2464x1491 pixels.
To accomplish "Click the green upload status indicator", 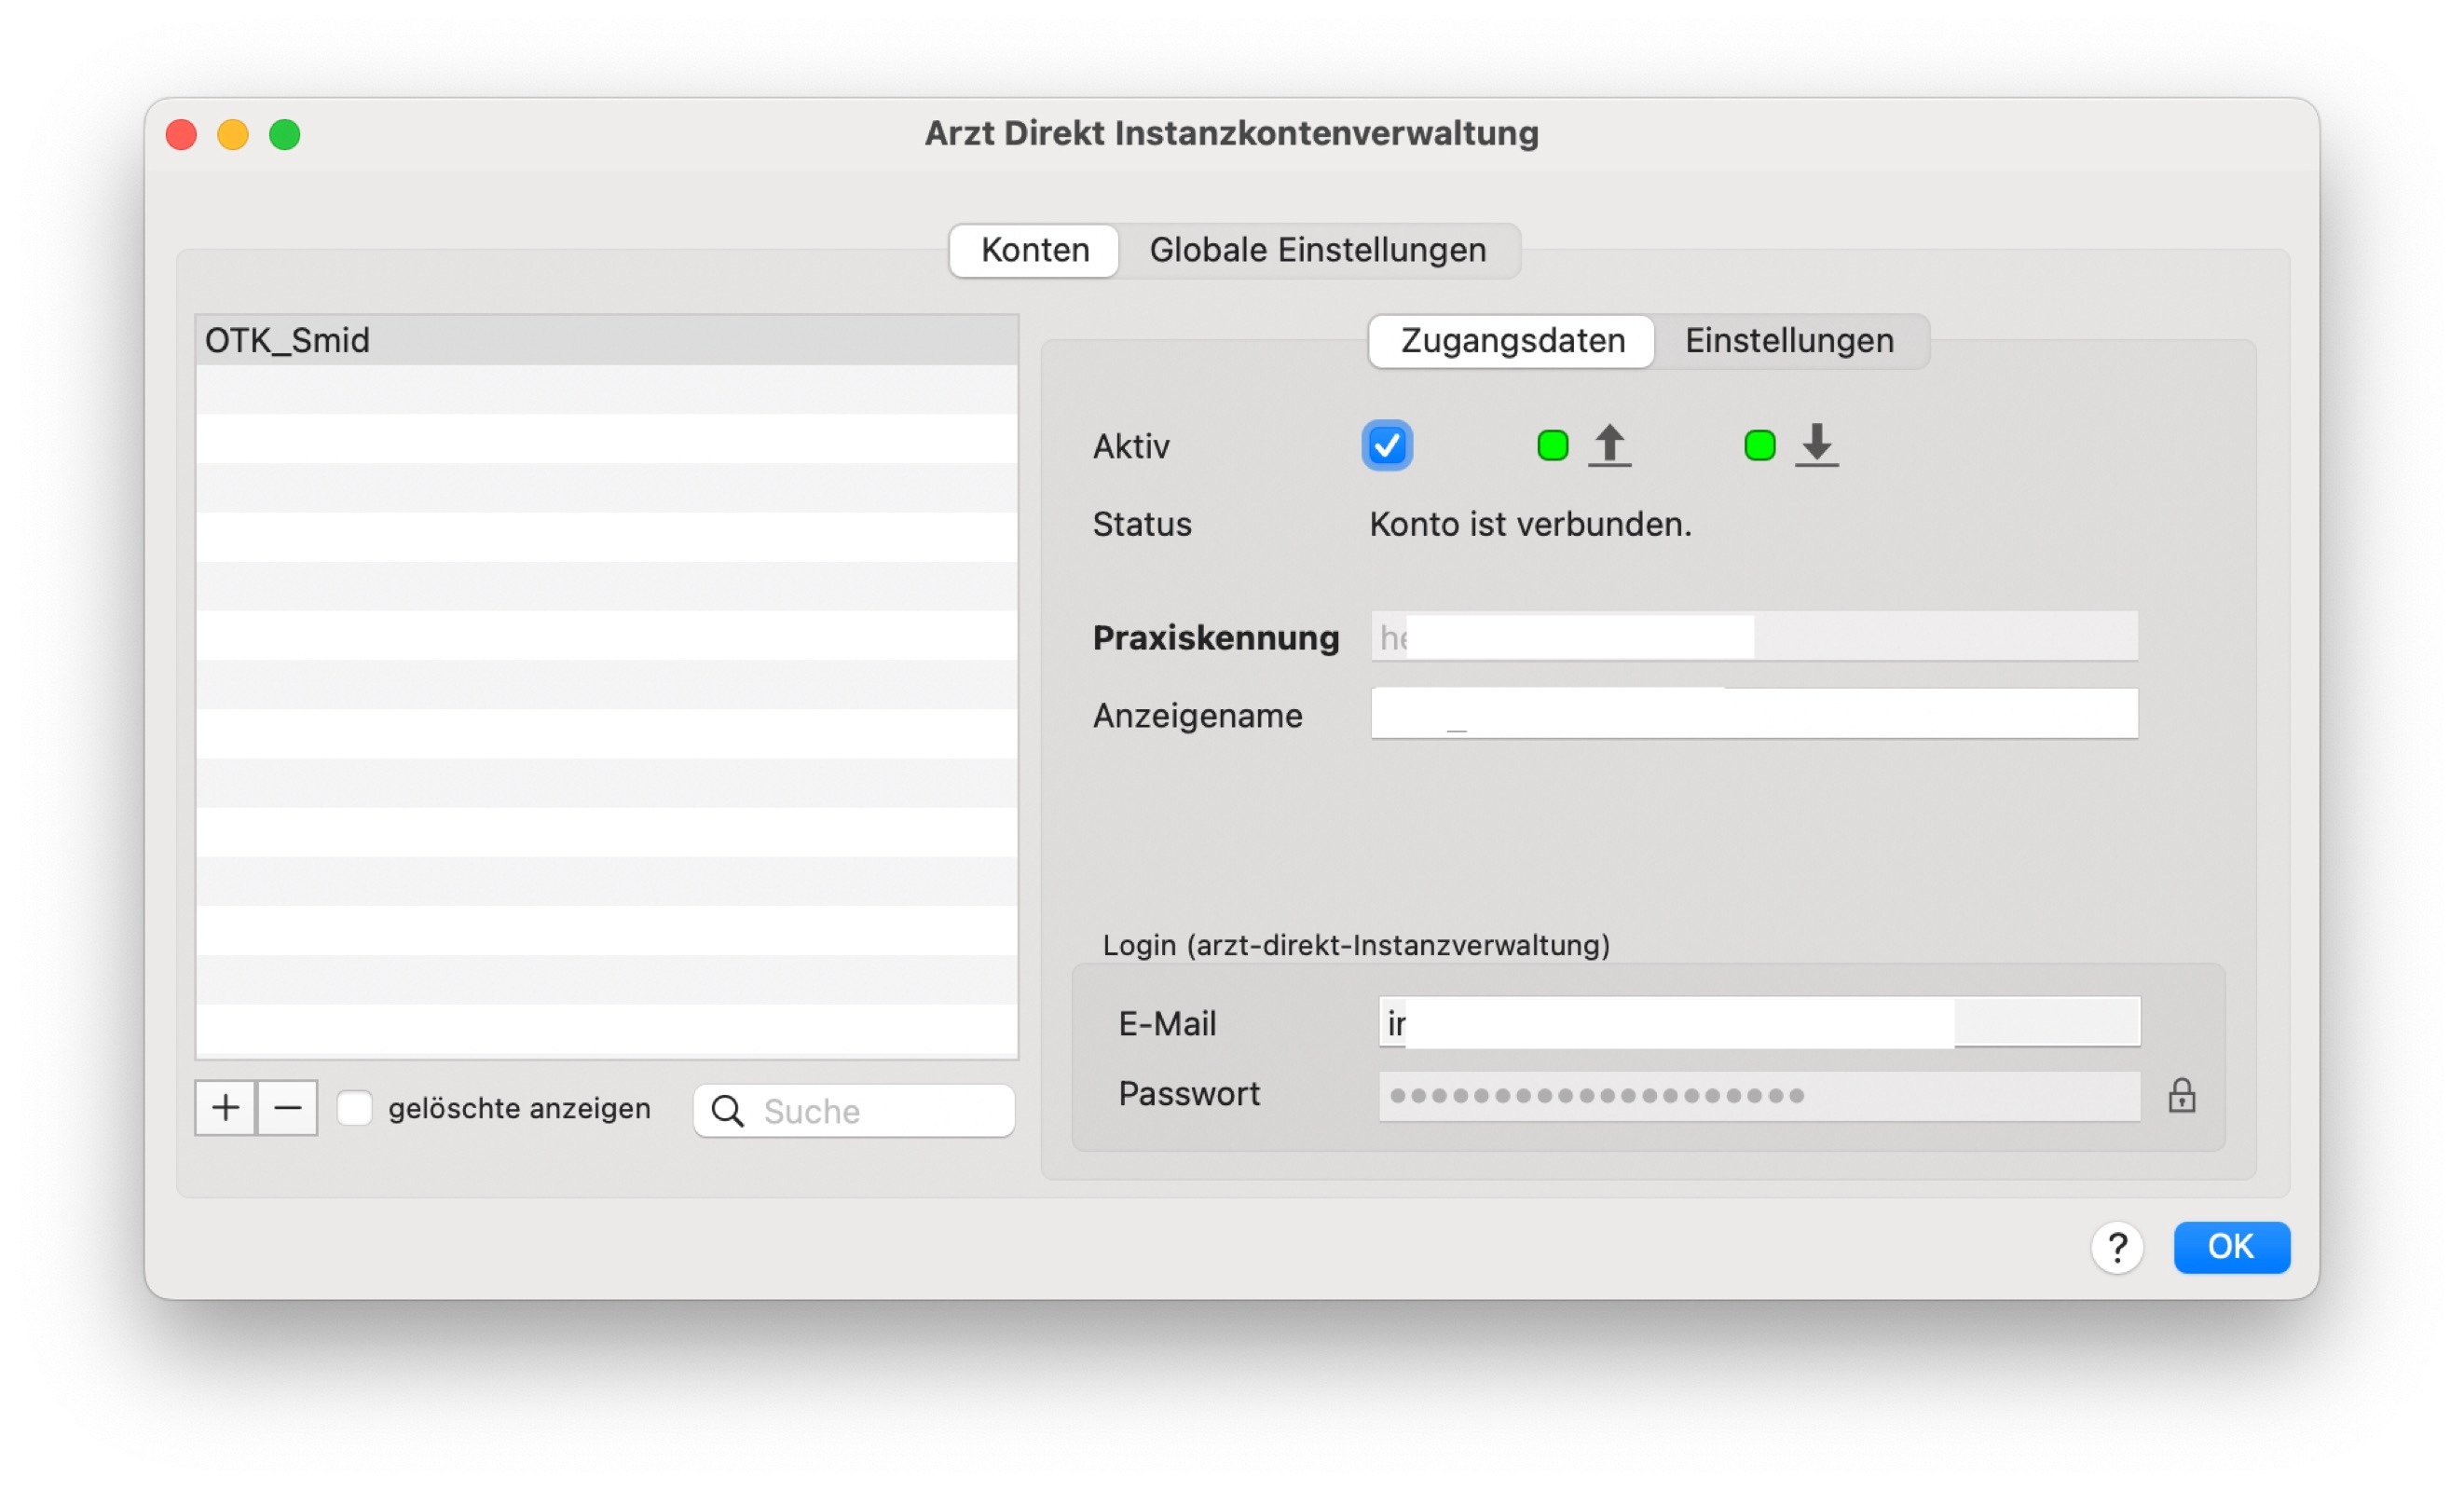I will coord(1553,446).
